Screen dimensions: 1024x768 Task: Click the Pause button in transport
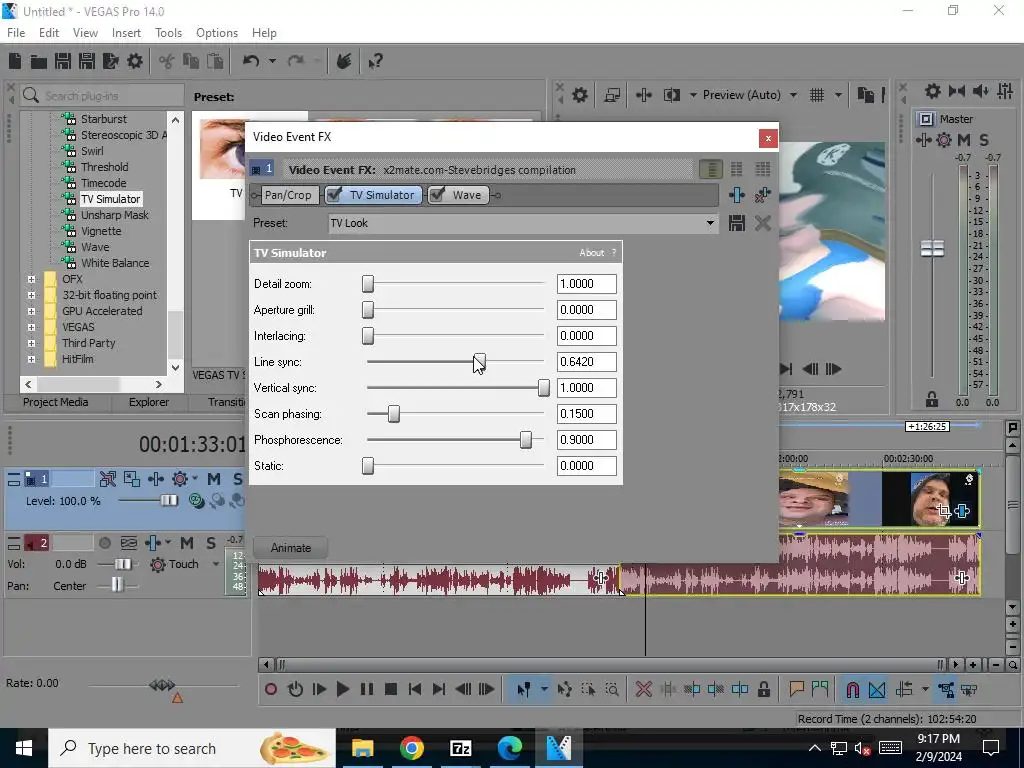[x=366, y=689]
